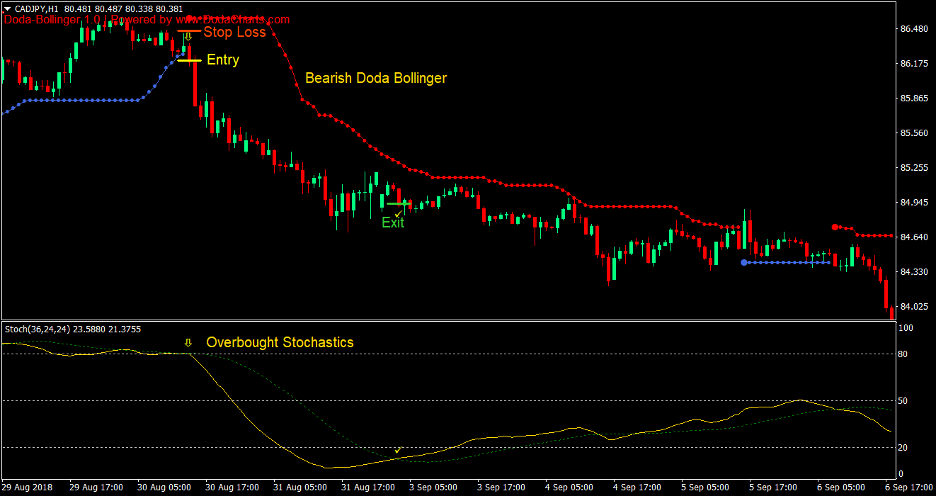This screenshot has height=496, width=936.
Task: Select the yellow Entry line
Action: click(x=190, y=60)
